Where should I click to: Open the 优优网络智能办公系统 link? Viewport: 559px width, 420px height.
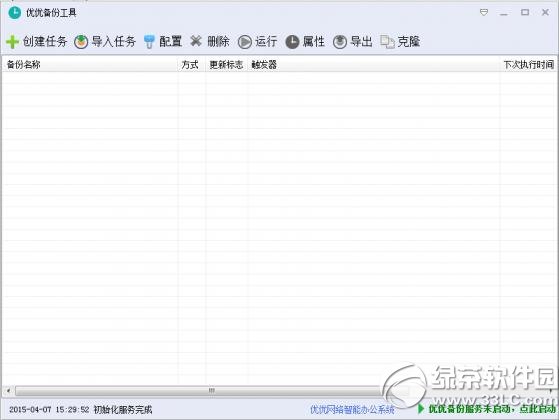pyautogui.click(x=352, y=410)
